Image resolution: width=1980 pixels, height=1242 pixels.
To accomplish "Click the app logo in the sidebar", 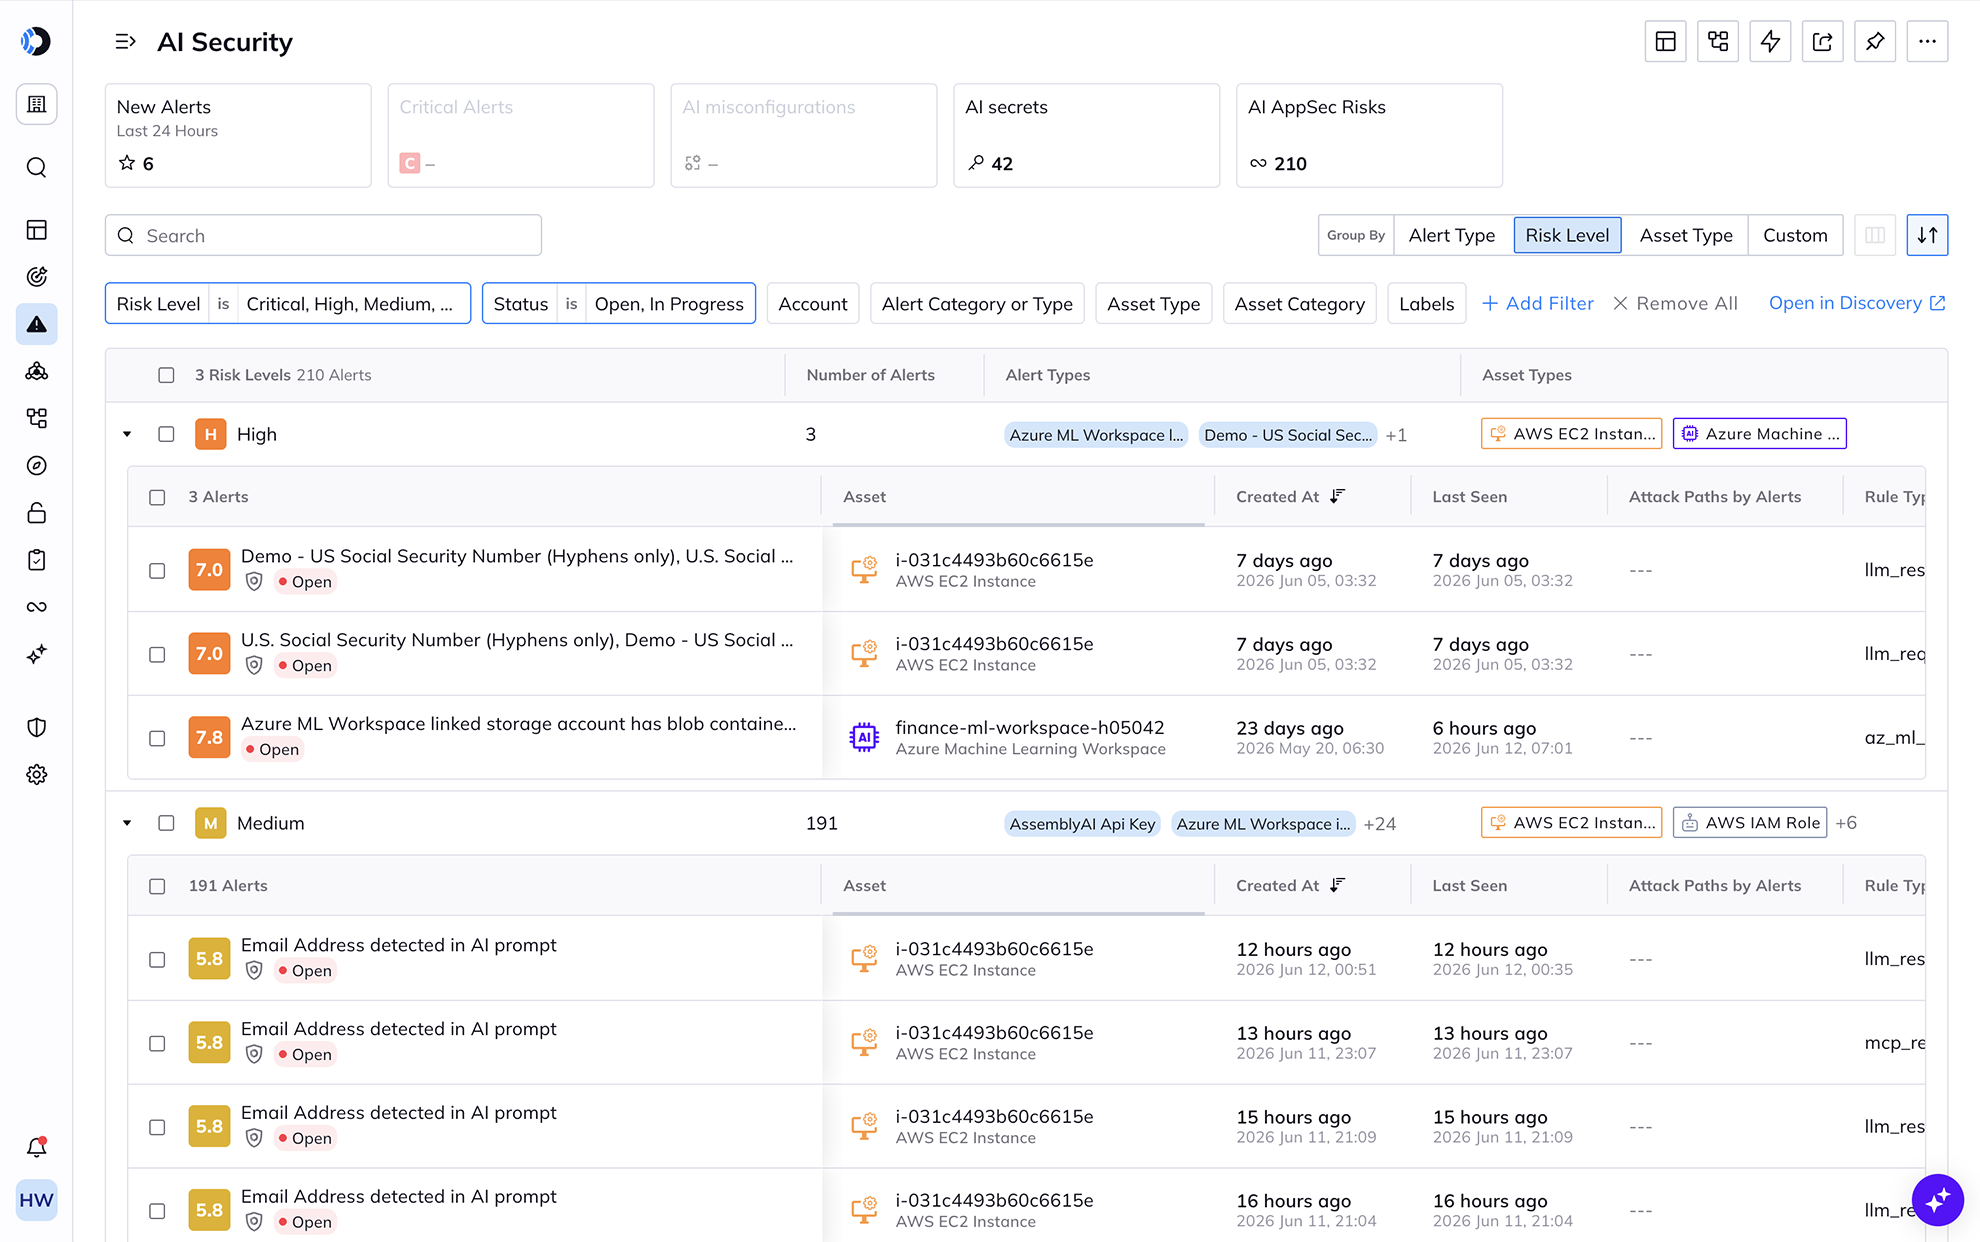I will coord(36,41).
